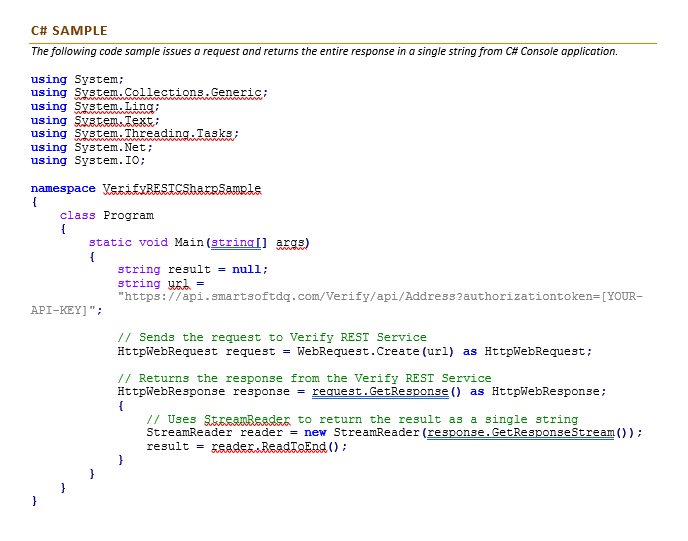Click 'reader.ReadToEnd' call

click(x=269, y=447)
